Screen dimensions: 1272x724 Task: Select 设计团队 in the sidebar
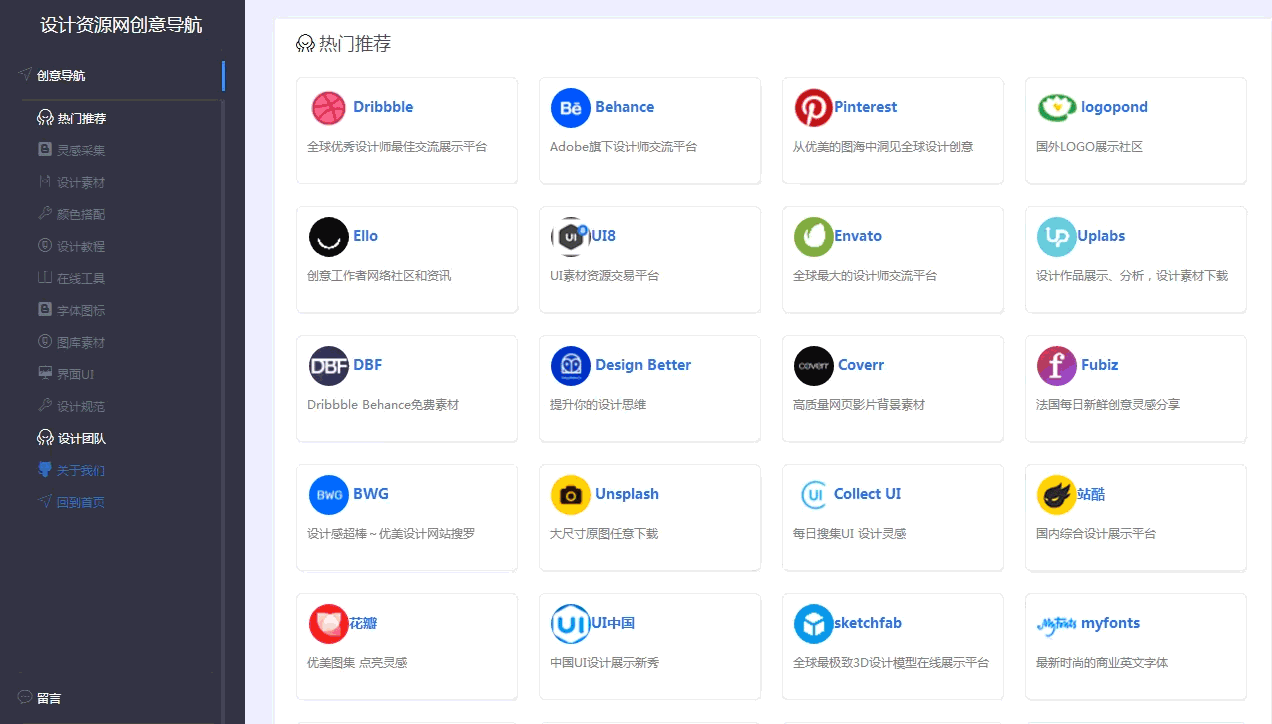tap(82, 438)
